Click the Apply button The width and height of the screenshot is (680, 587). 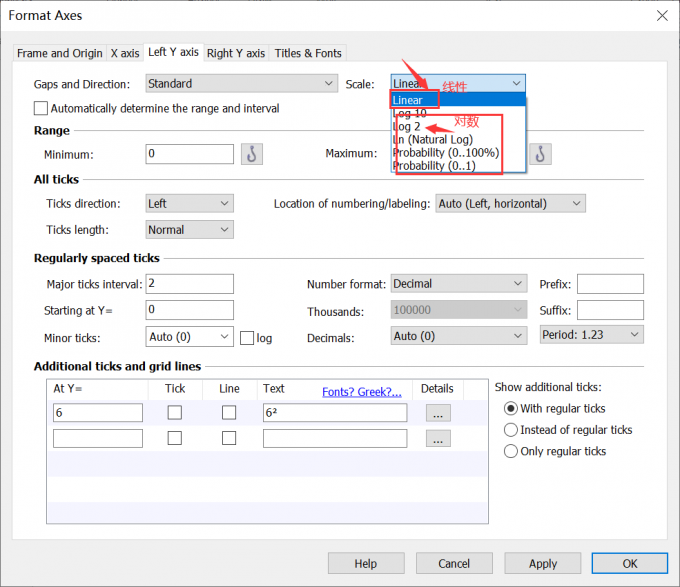542,563
